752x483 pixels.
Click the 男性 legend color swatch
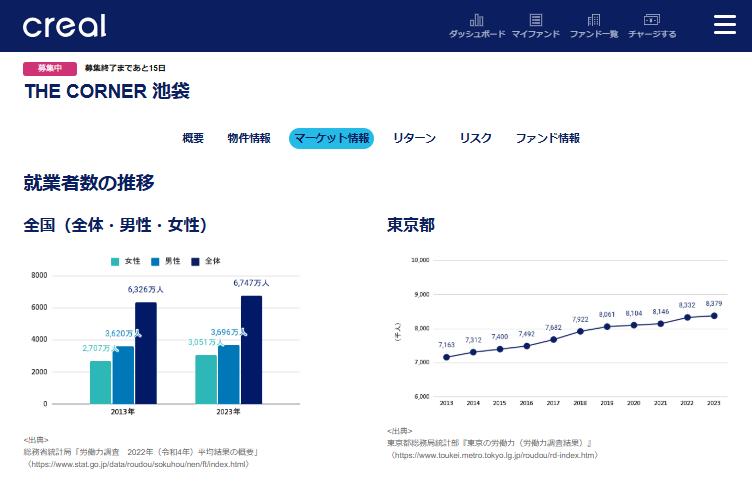point(155,261)
